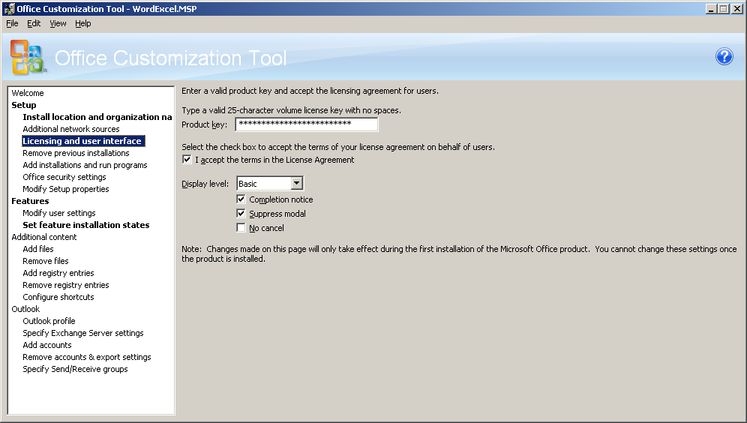Click the Office logo in the banner

click(28, 57)
